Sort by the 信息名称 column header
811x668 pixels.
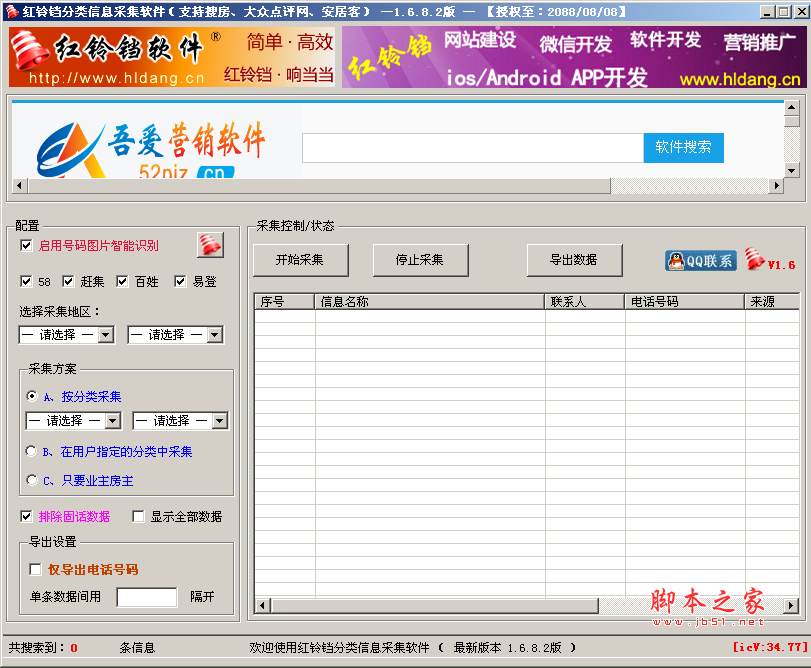click(x=430, y=301)
